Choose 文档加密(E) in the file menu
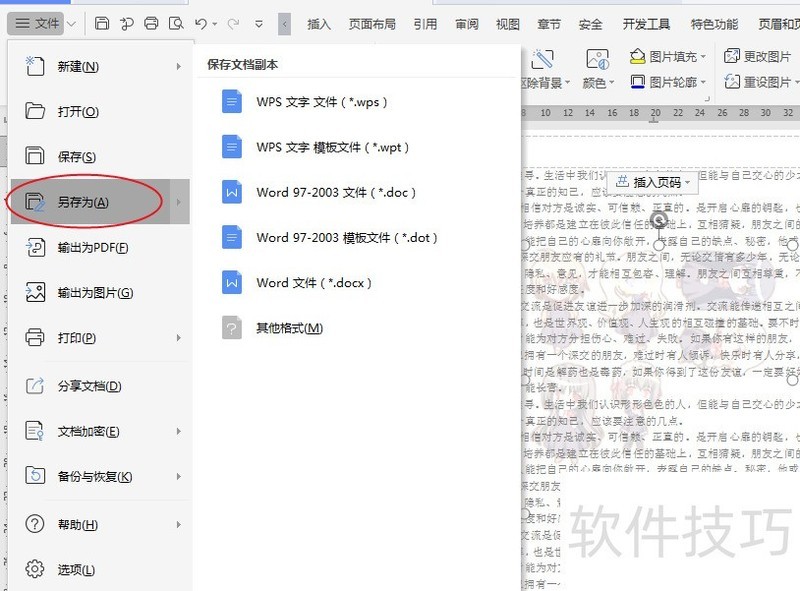Viewport: 800px width, 591px height. point(100,431)
